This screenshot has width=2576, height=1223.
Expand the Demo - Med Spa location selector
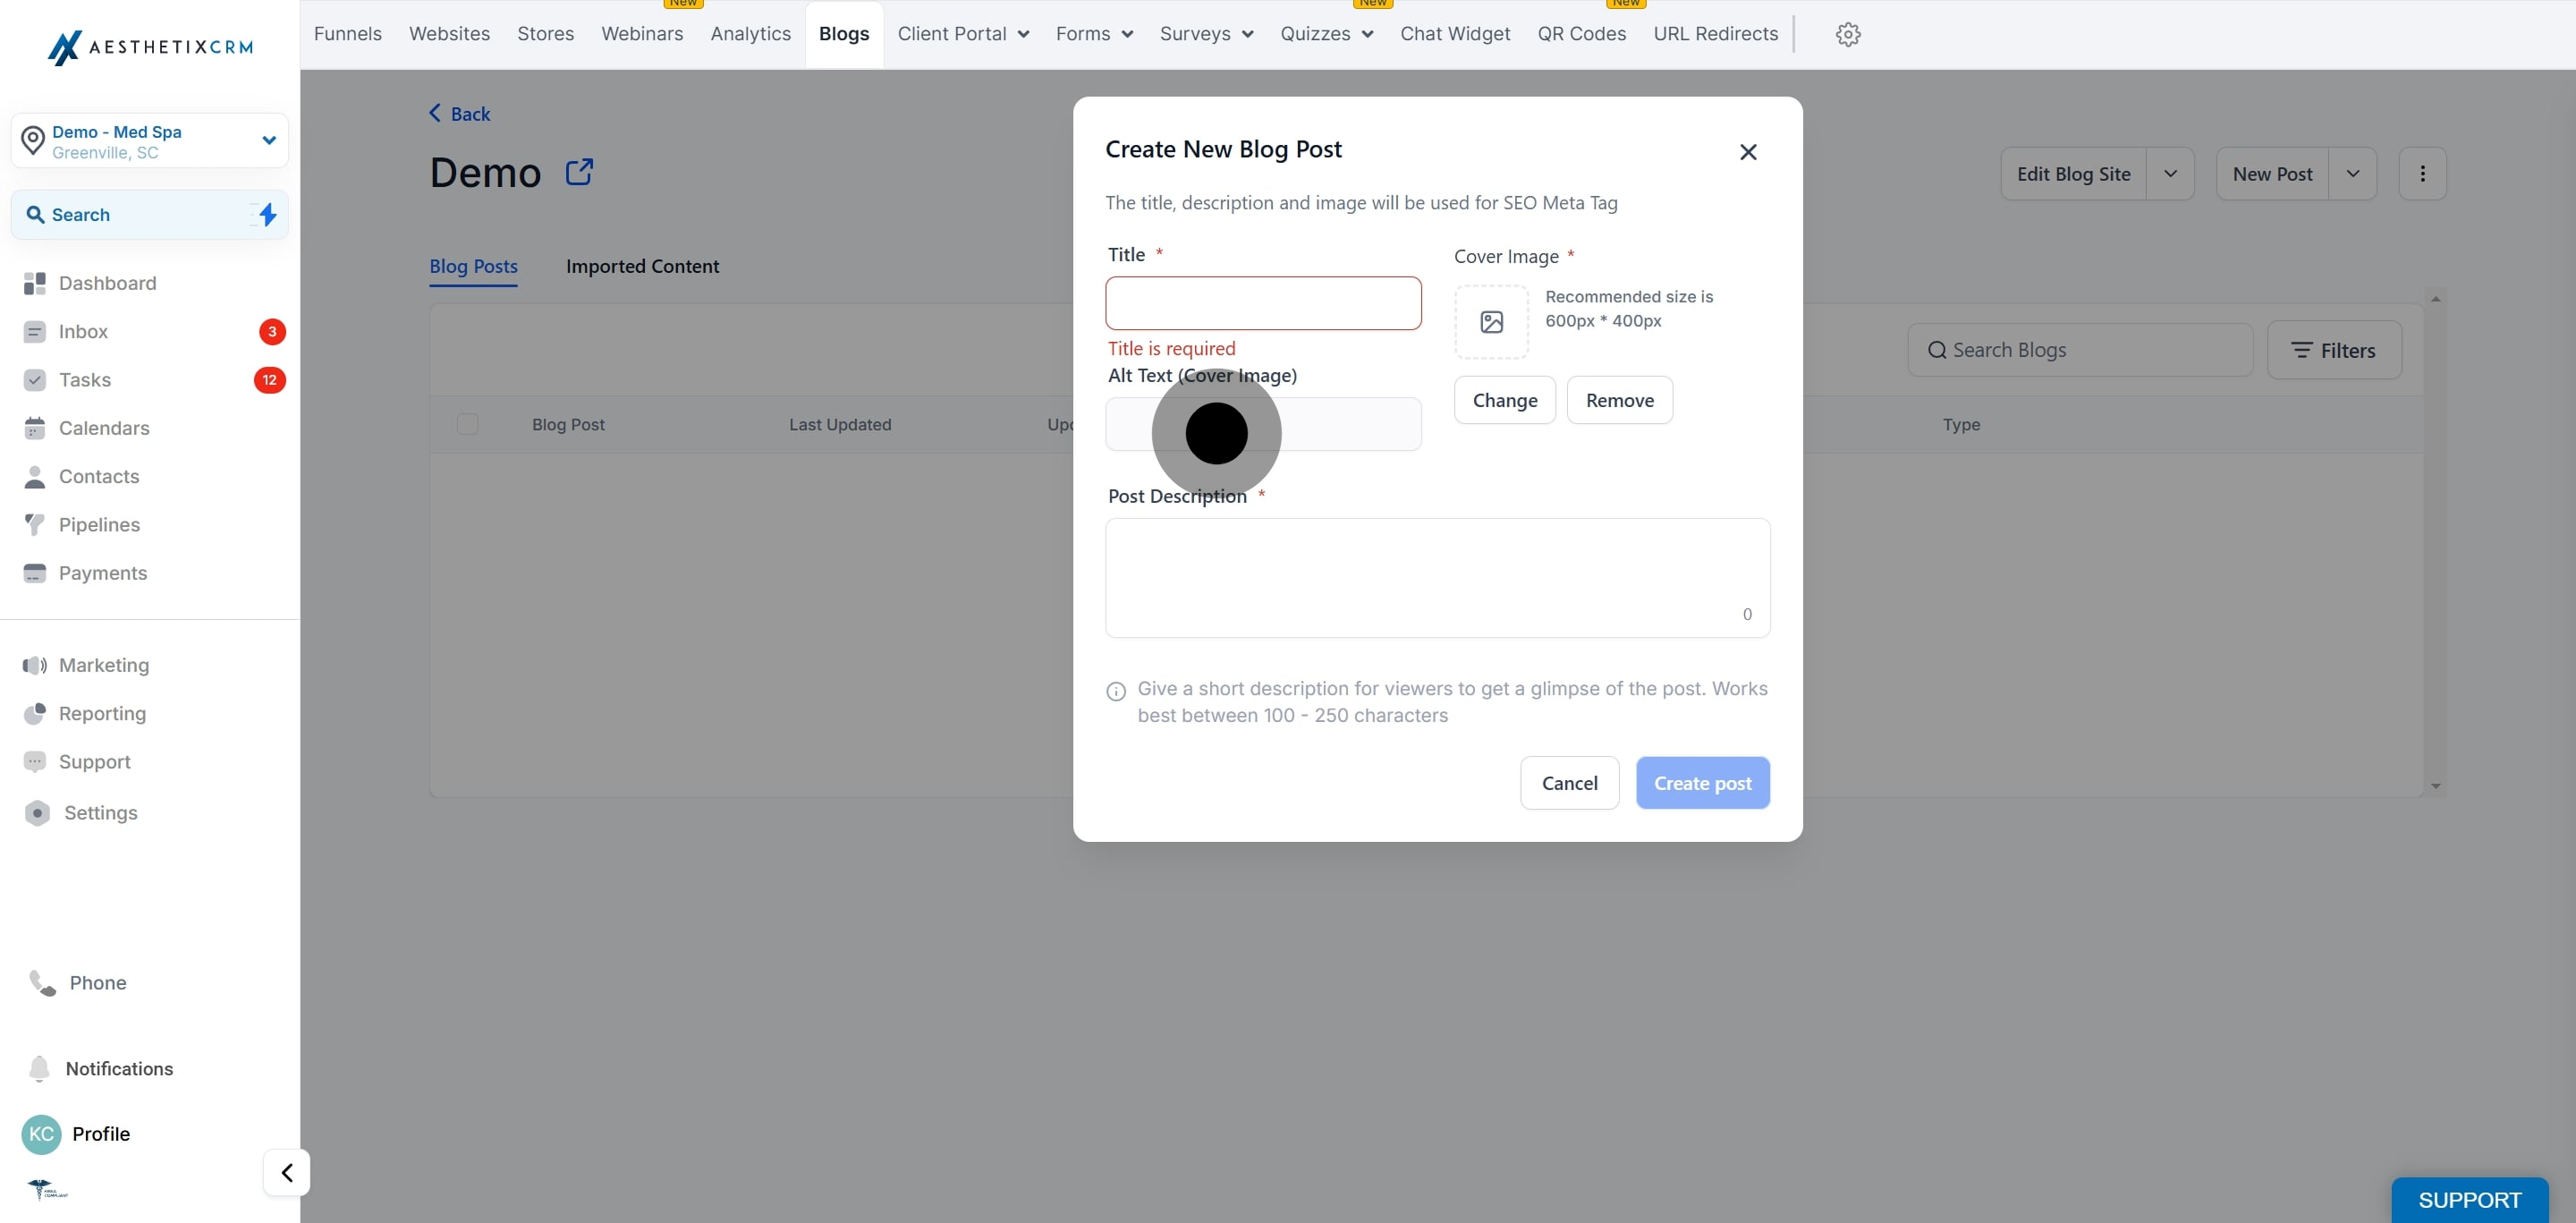tap(268, 140)
